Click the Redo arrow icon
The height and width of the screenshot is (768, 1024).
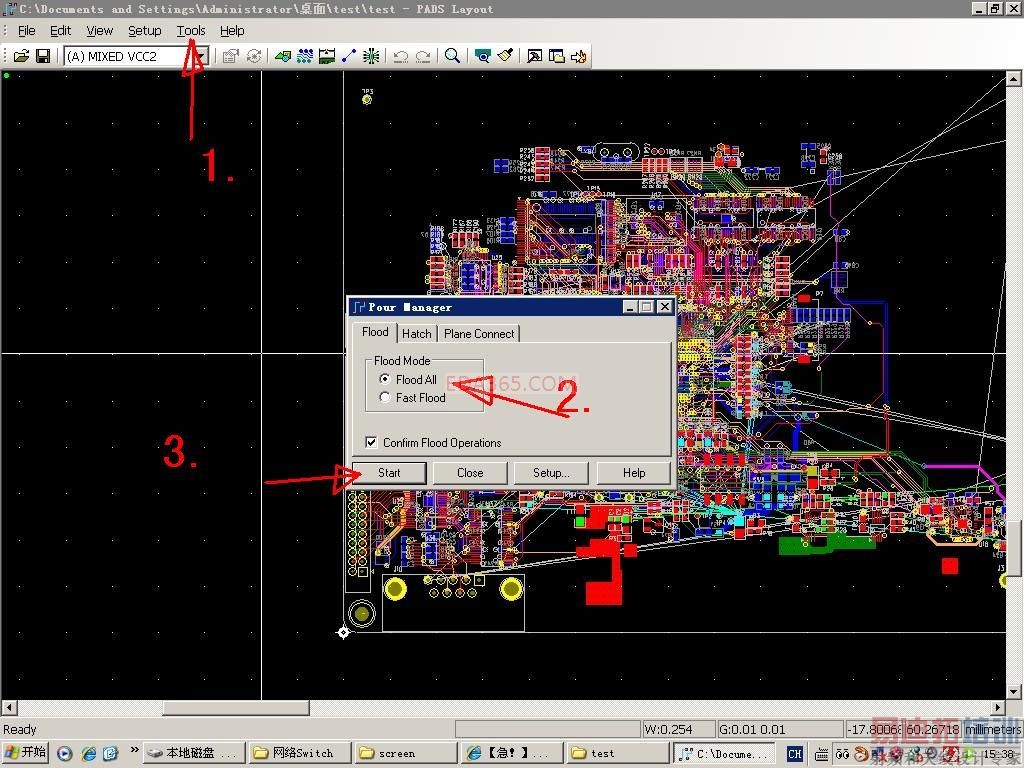[x=423, y=56]
